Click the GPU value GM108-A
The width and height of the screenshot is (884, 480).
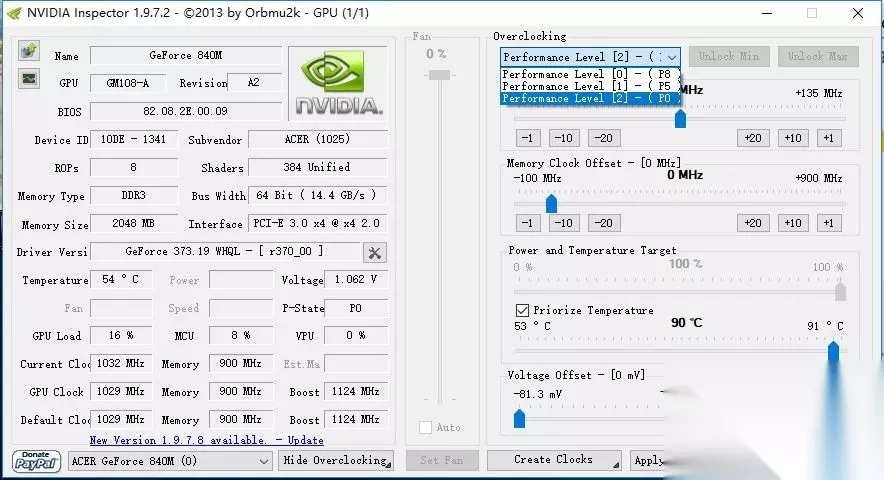(128, 83)
